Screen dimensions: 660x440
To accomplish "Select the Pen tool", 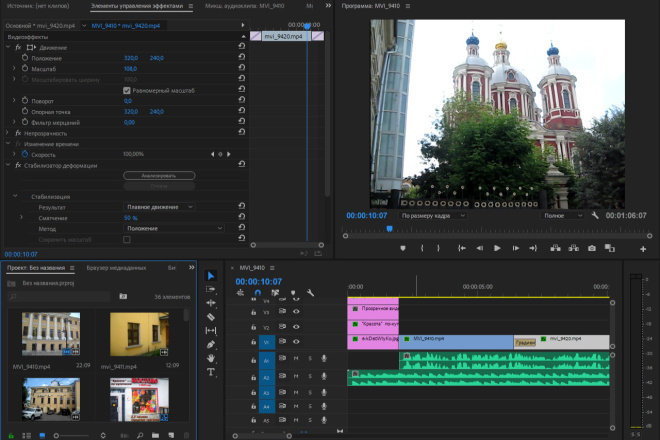I will pos(211,344).
